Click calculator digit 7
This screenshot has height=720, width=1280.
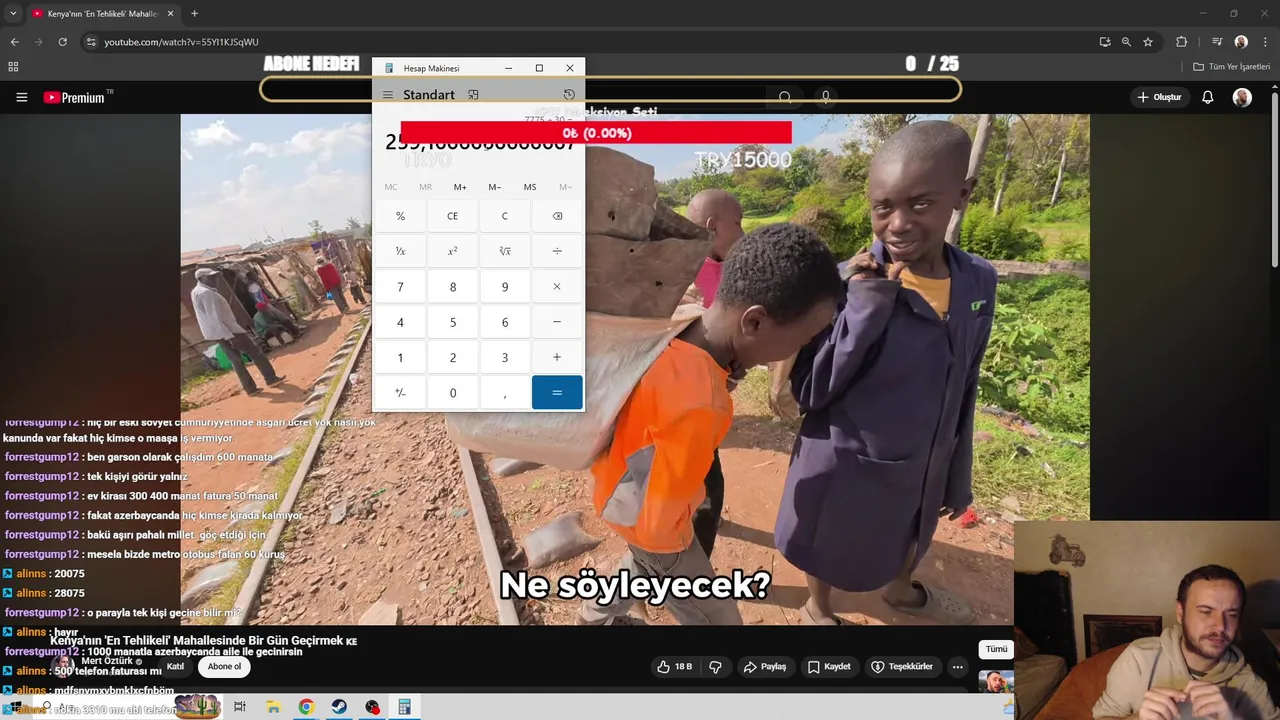400,287
